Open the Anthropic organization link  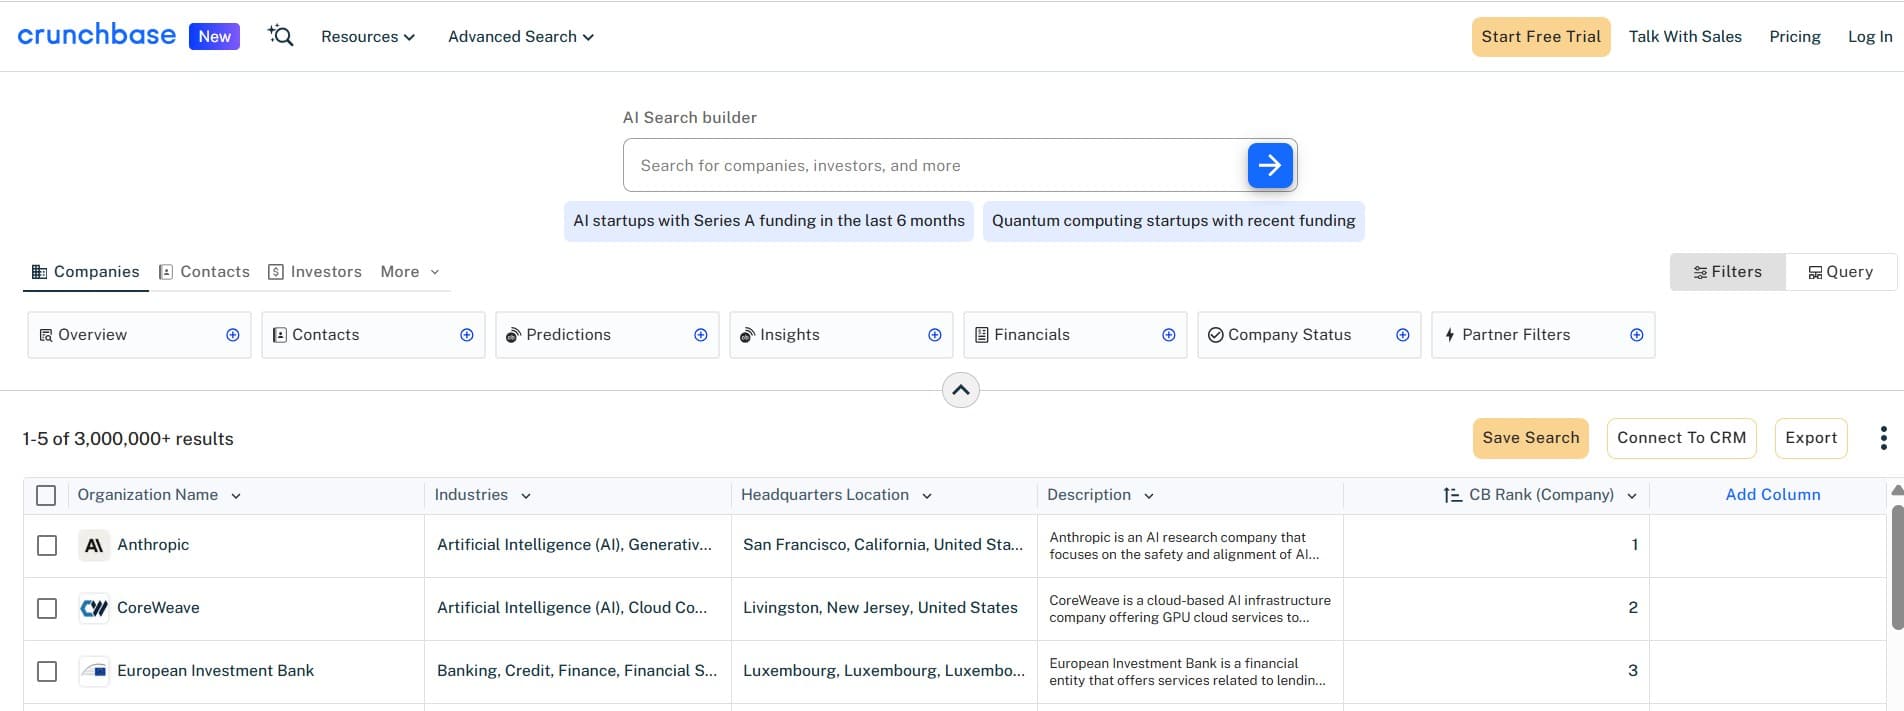[x=153, y=545]
